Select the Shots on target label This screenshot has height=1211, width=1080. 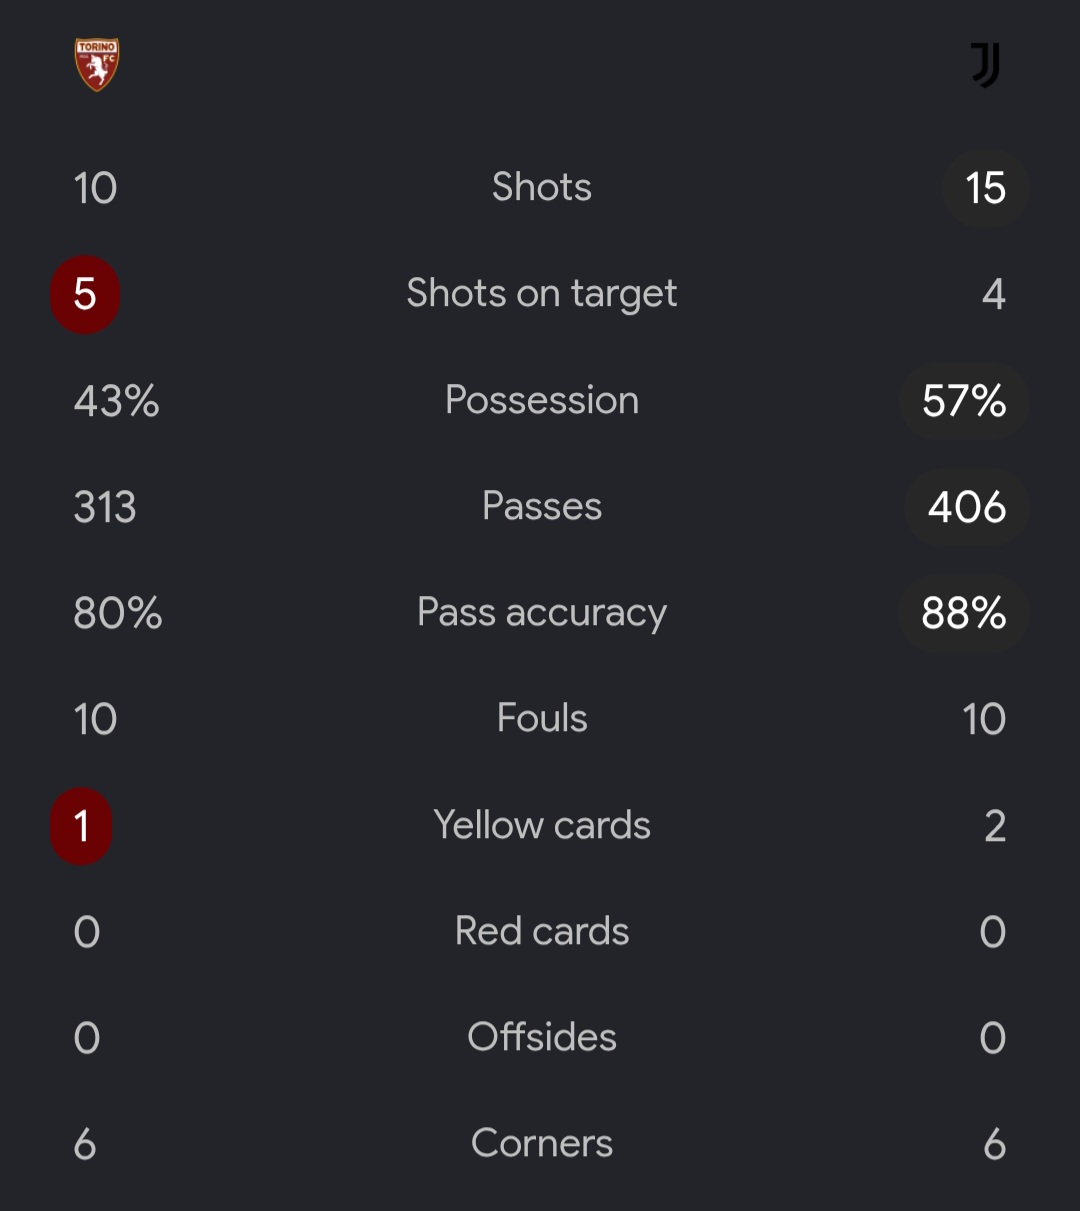click(x=542, y=294)
